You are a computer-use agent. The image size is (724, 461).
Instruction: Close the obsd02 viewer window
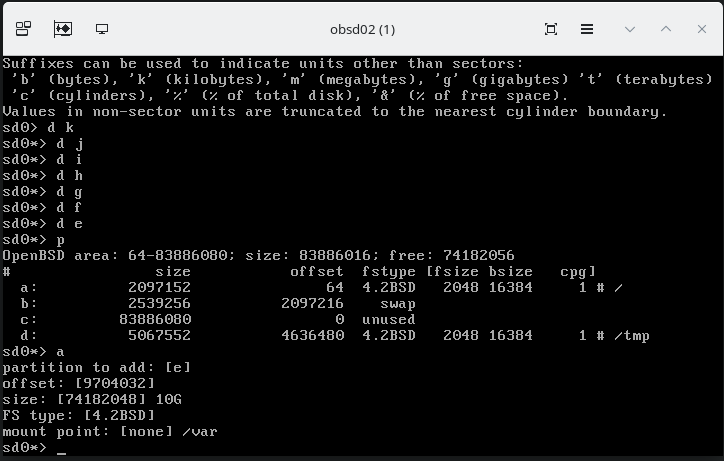tap(701, 29)
